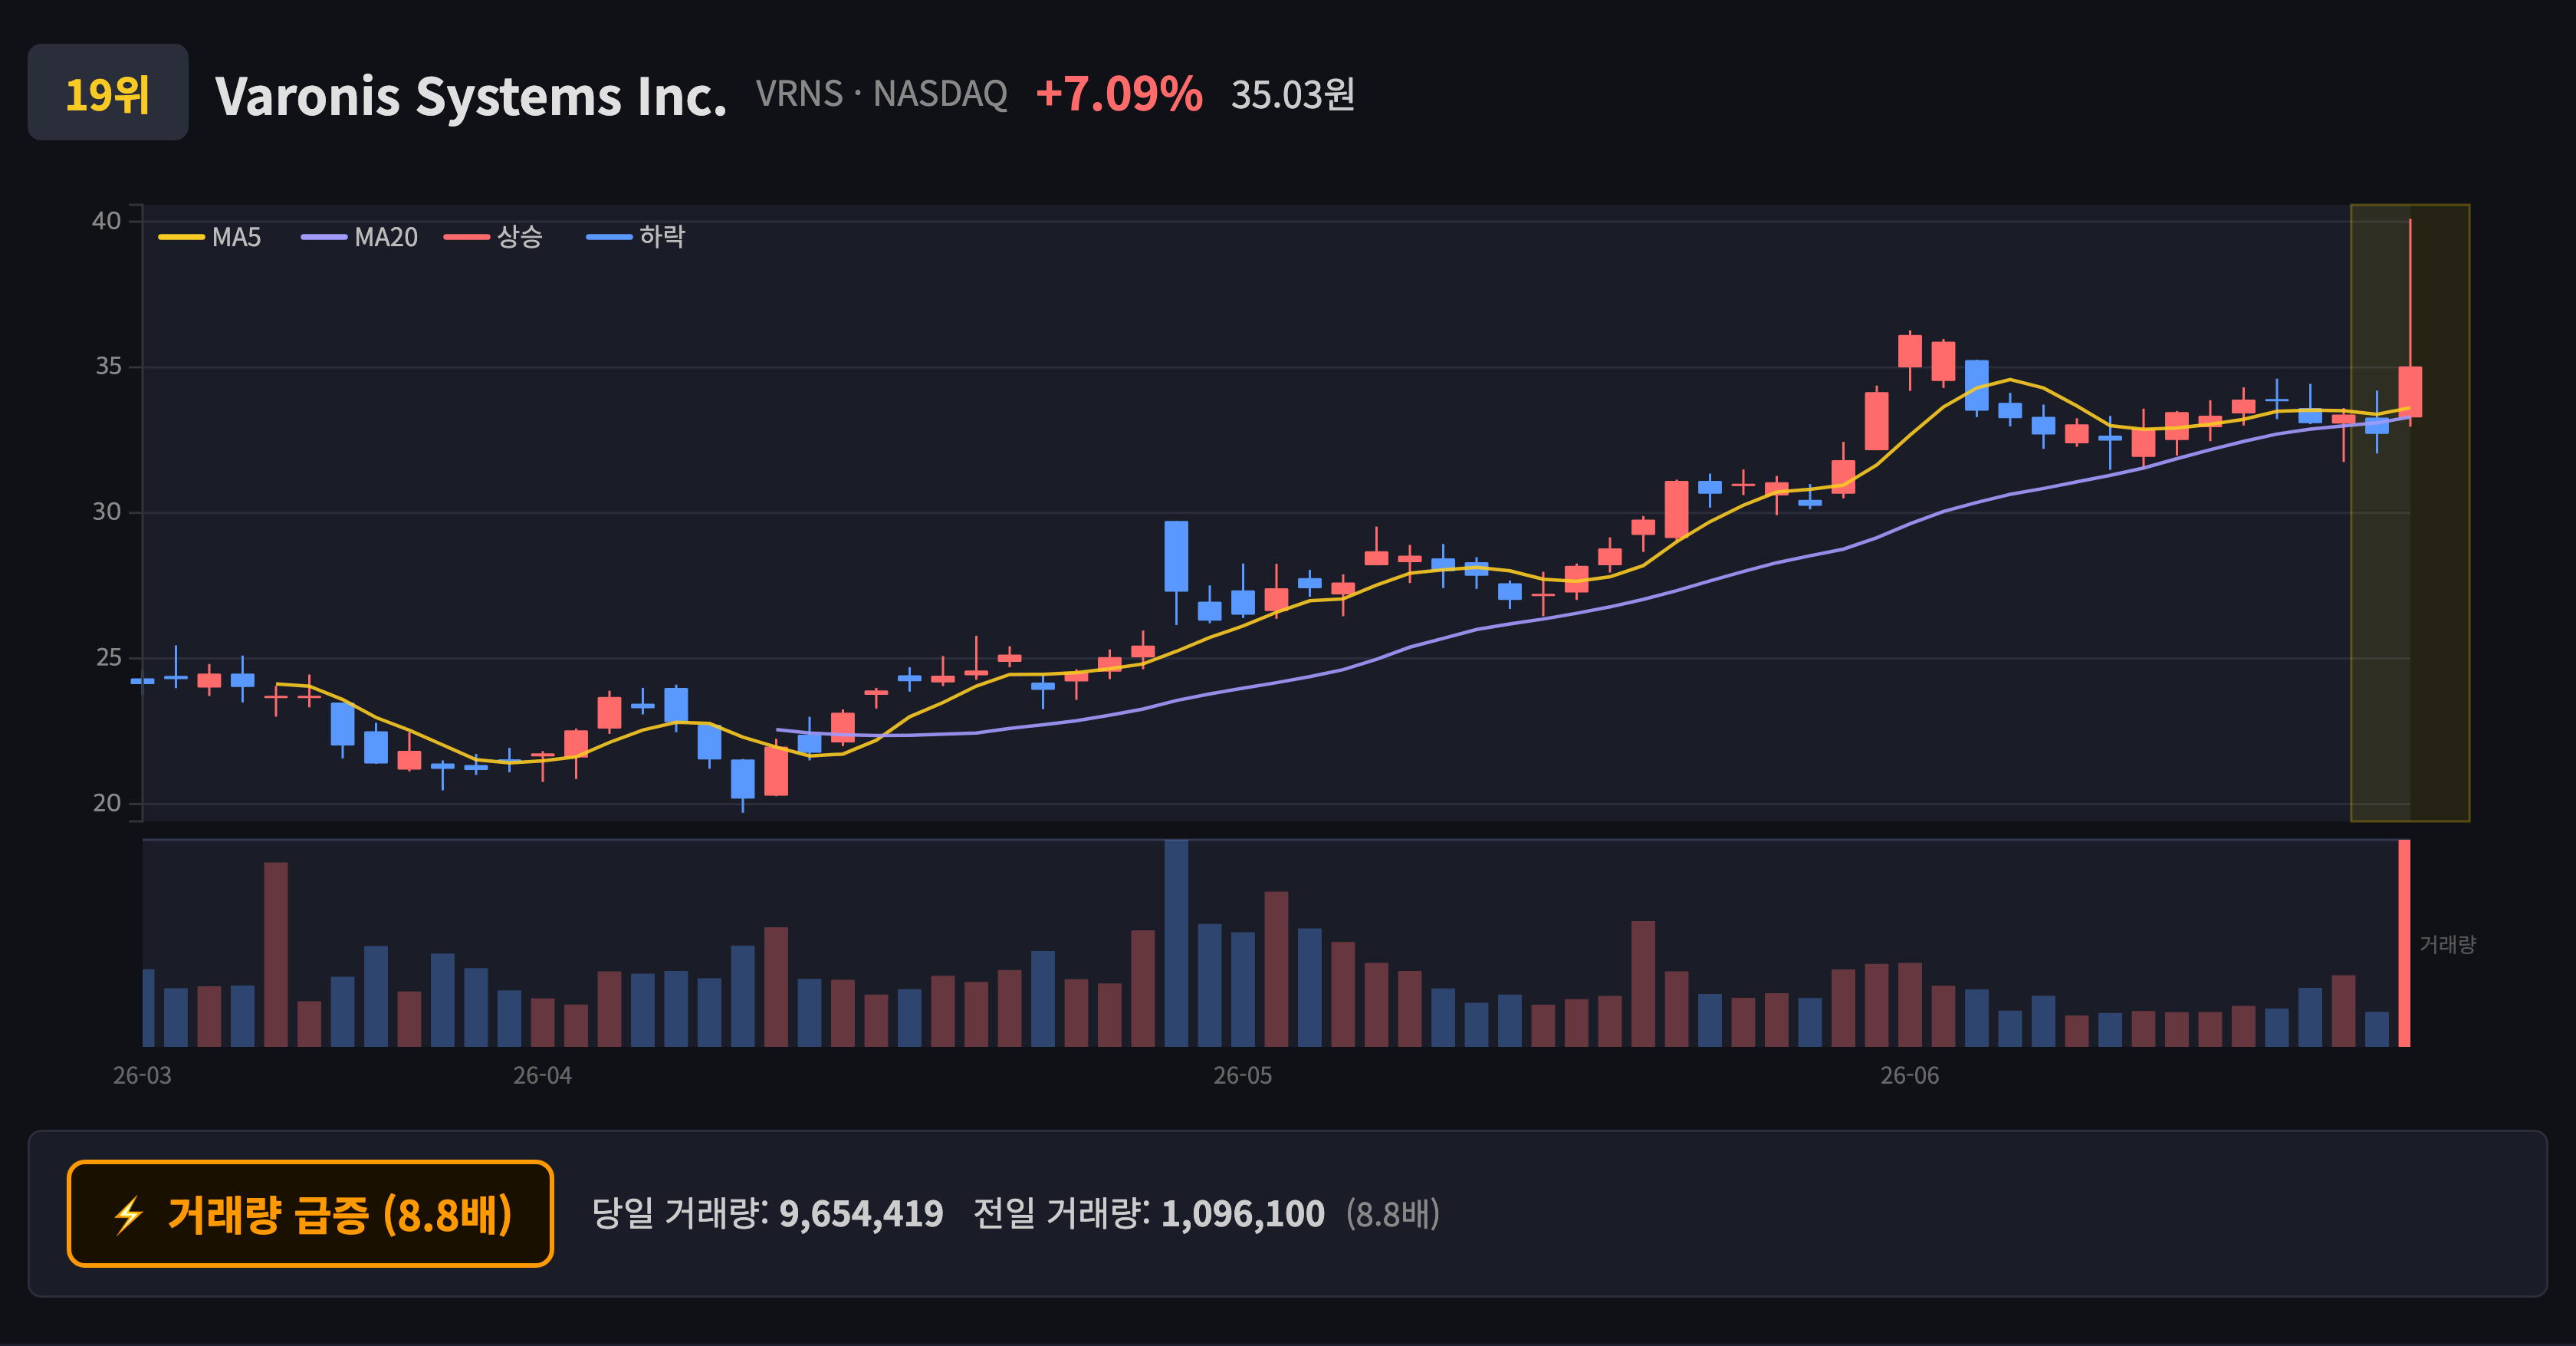
Task: Click the latest tall red volume bar
Action: pos(2404,943)
